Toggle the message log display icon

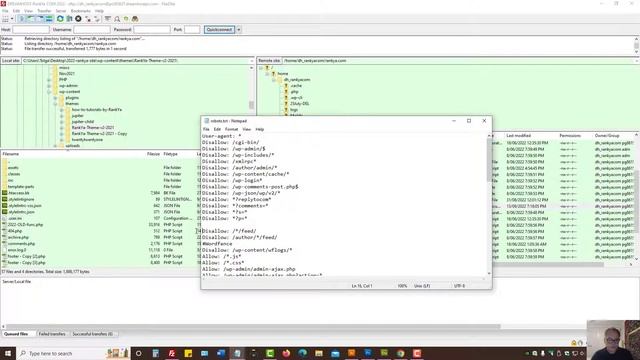pos(22,19)
